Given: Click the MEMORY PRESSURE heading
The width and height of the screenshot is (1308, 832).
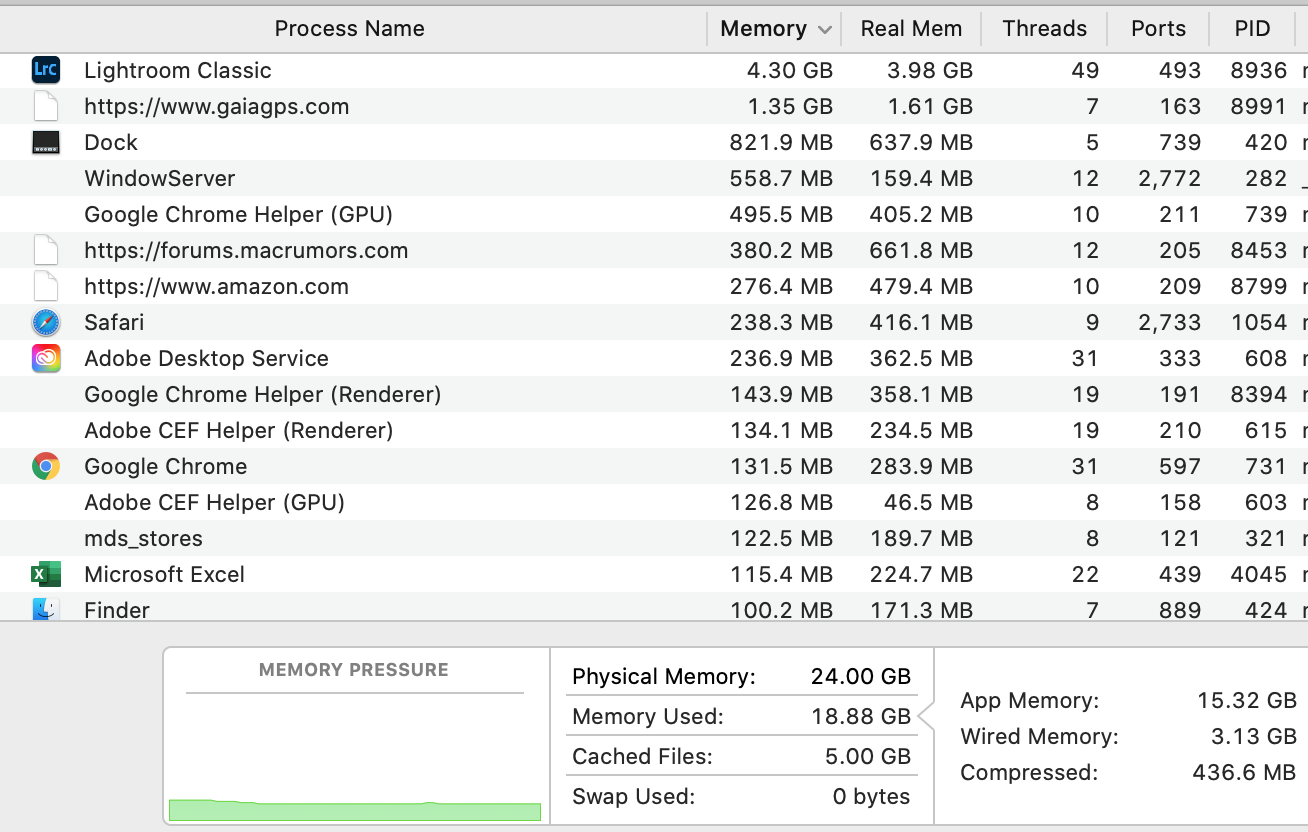Looking at the screenshot, I should 354,670.
